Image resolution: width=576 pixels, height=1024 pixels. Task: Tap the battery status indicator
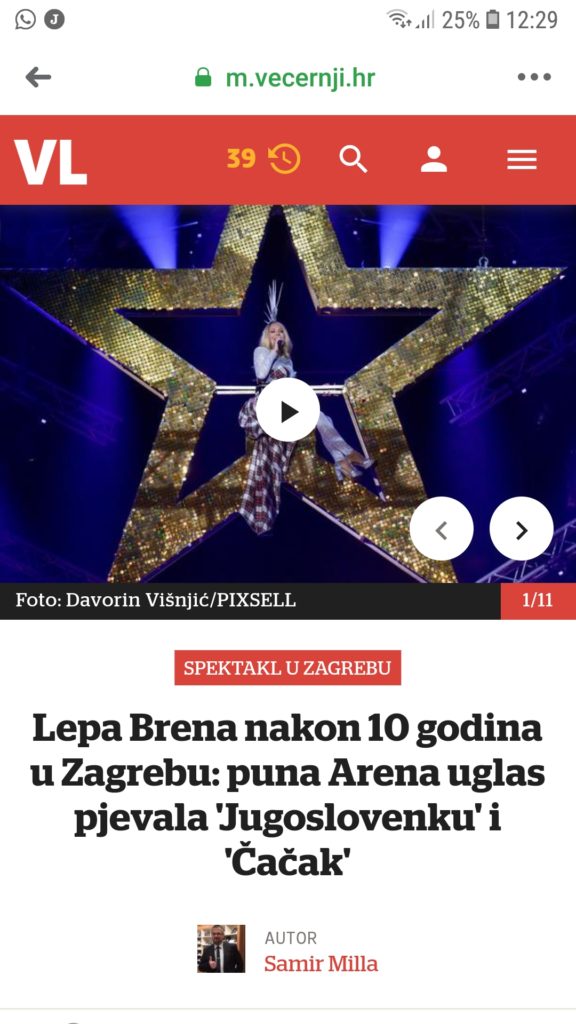(x=493, y=20)
